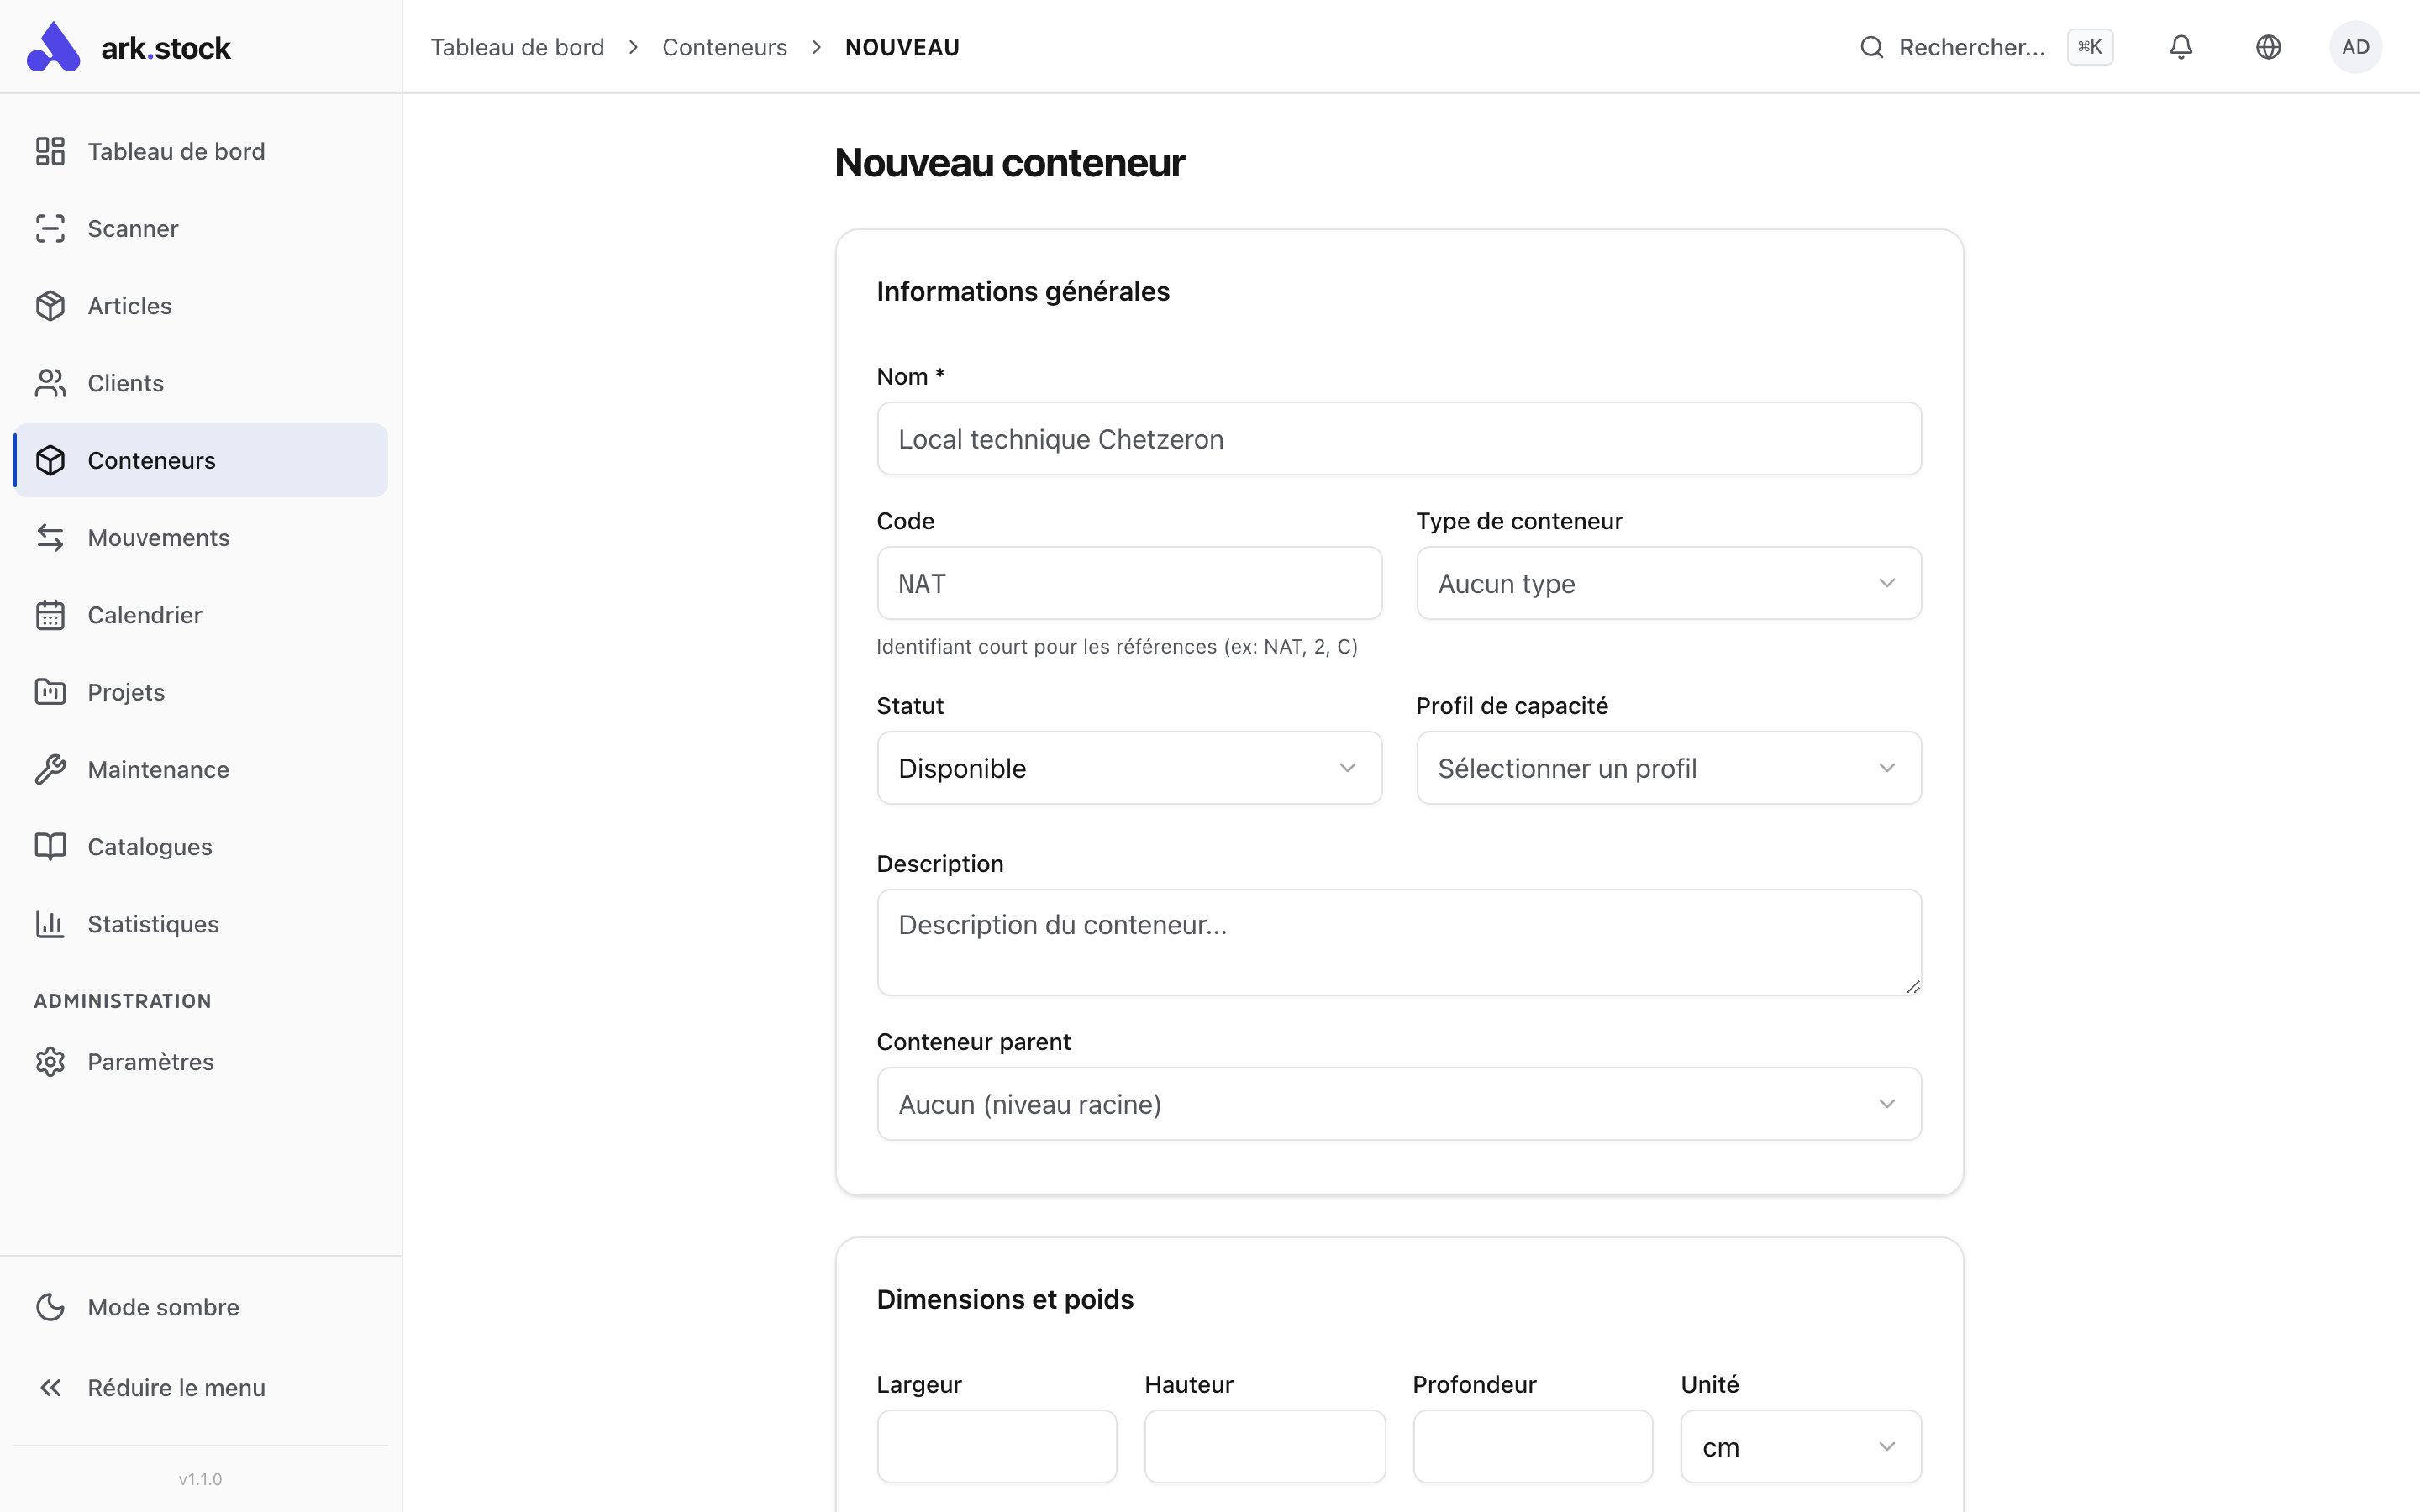Click the Conteneurs breadcrumb link
The image size is (2420, 1512).
coord(724,47)
